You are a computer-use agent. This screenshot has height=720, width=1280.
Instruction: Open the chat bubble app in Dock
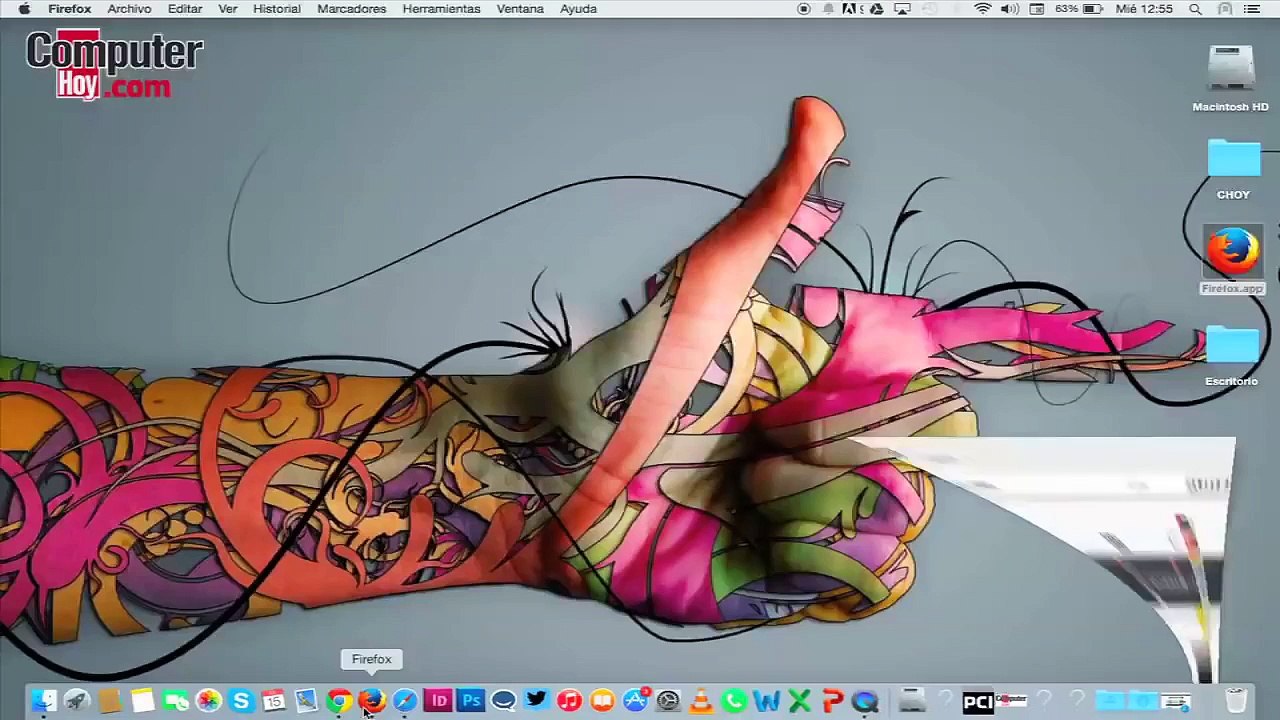point(503,701)
